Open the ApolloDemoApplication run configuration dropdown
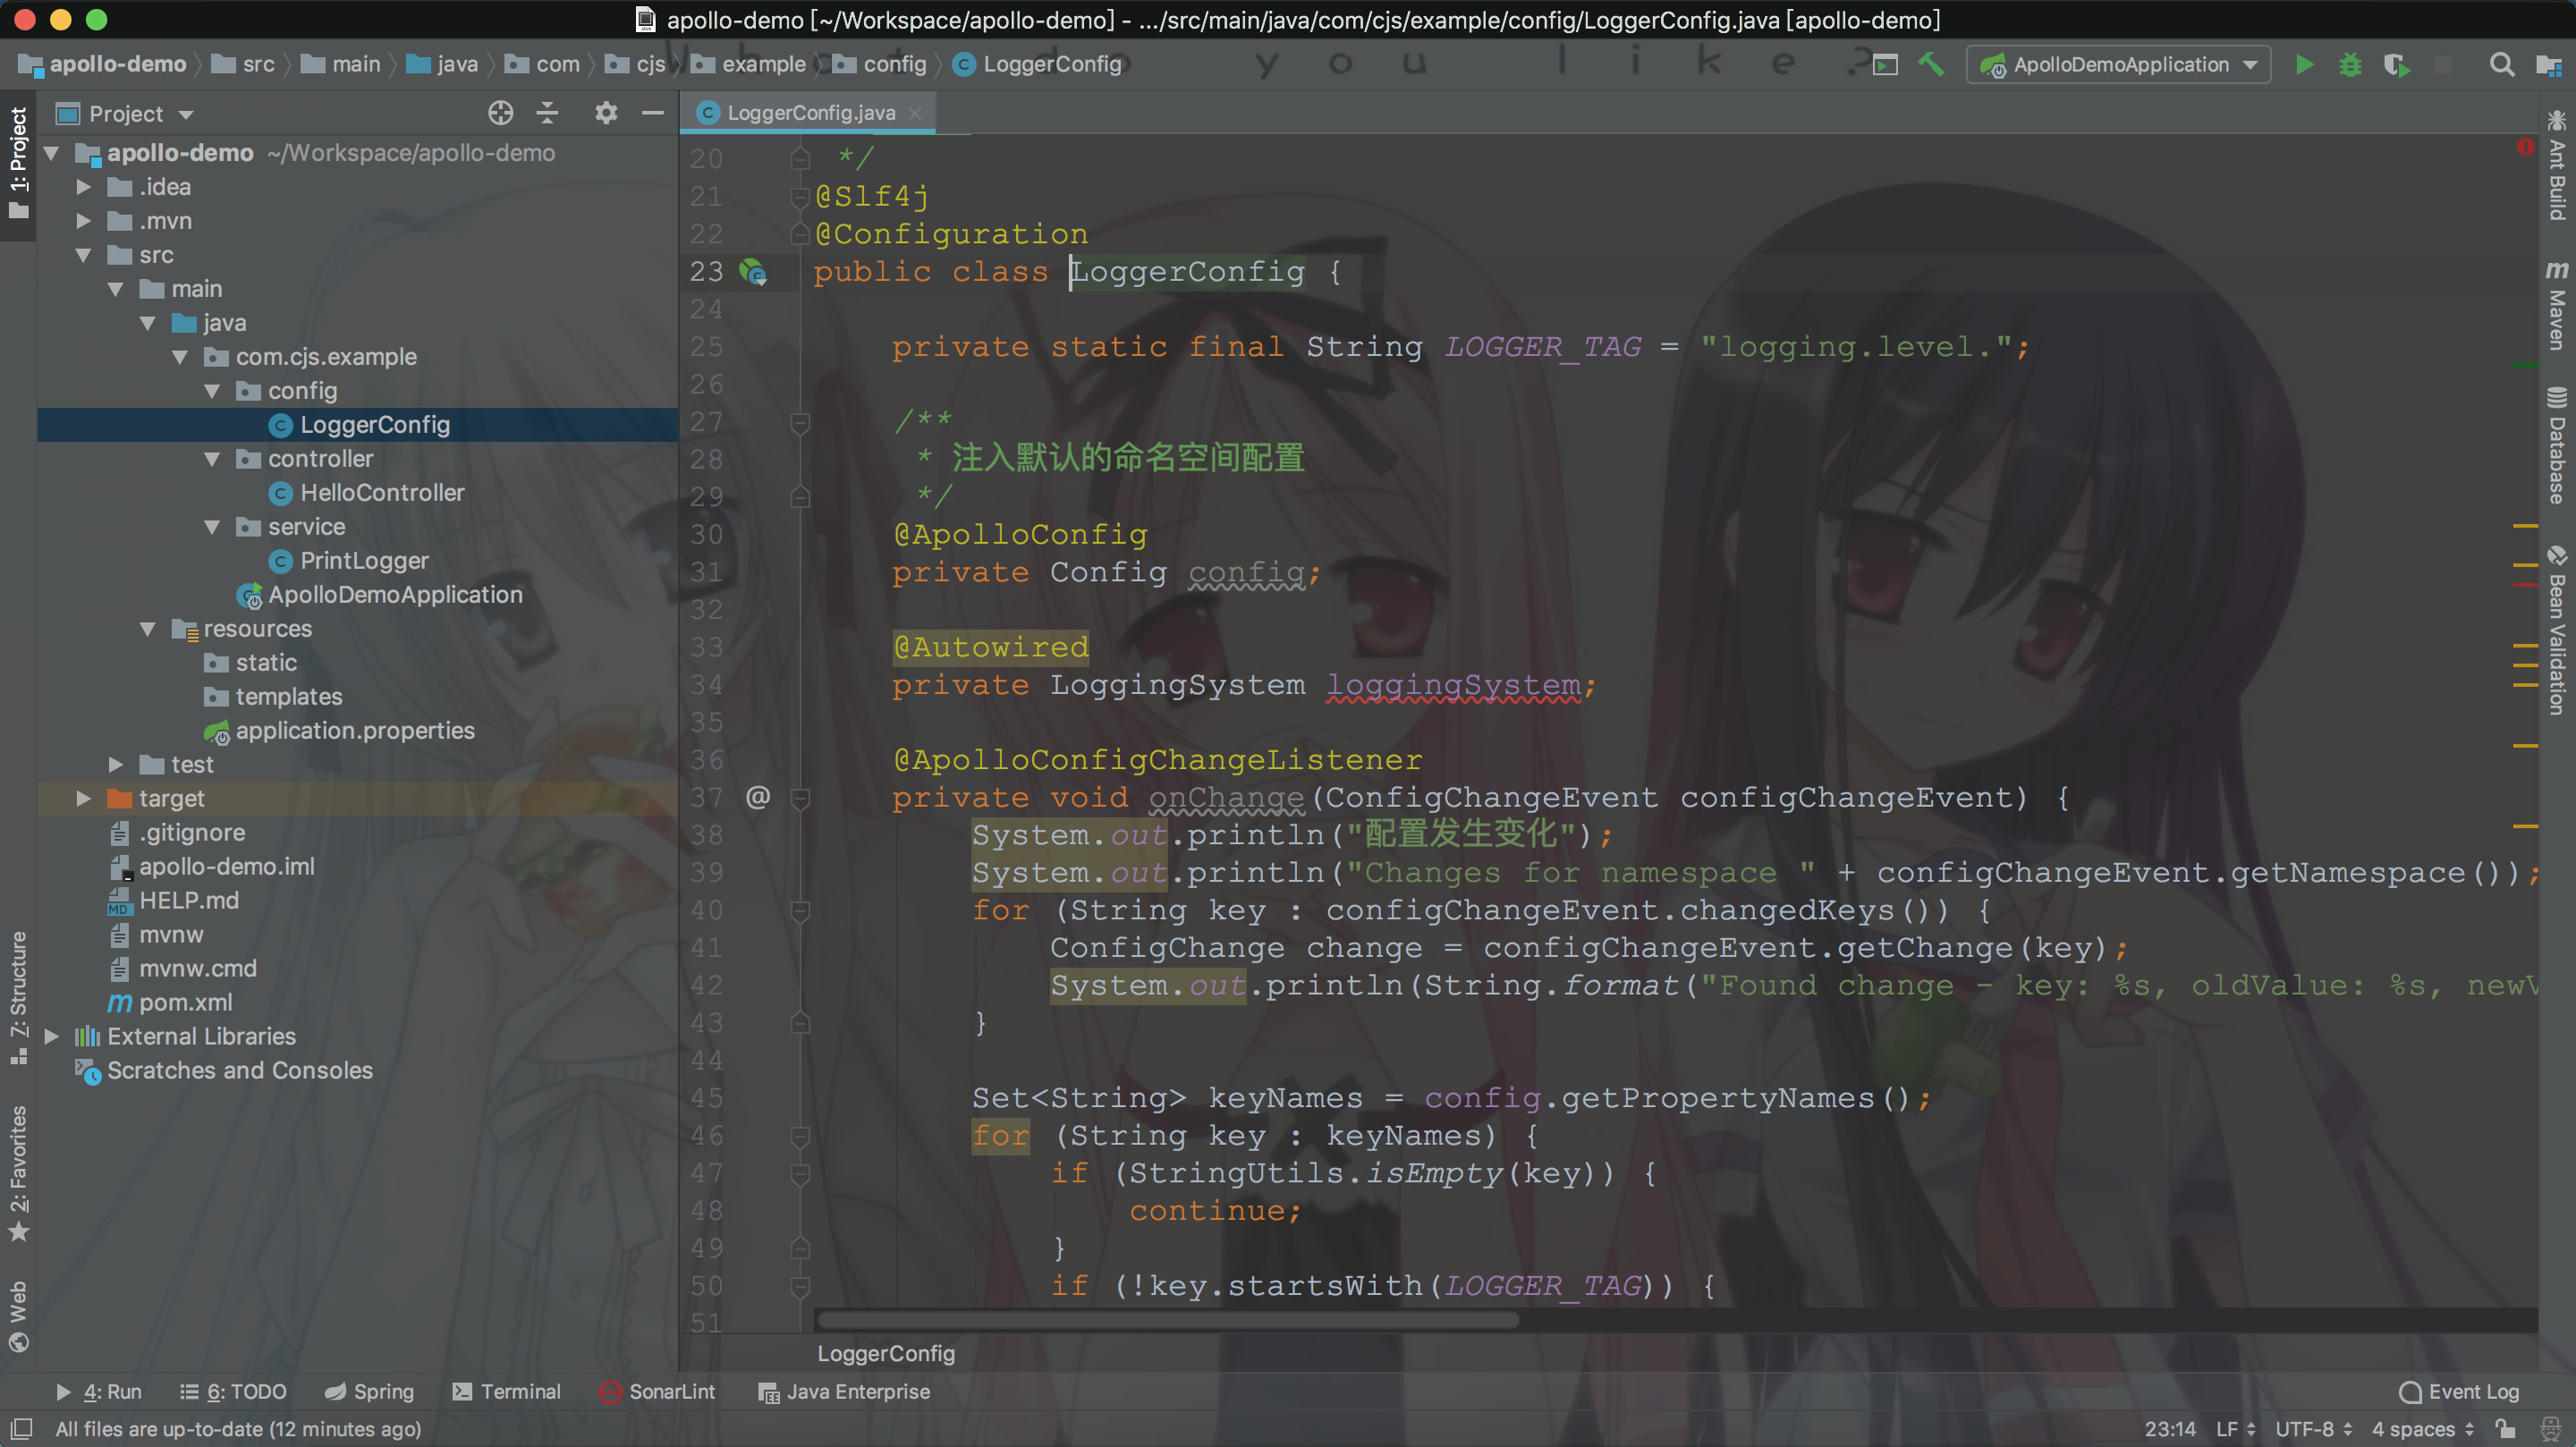Viewport: 2576px width, 1447px height. [2118, 65]
